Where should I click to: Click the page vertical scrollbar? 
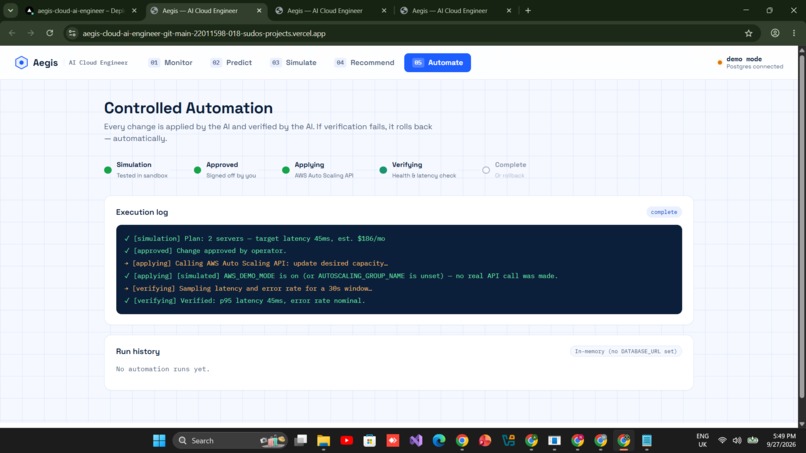(x=801, y=226)
